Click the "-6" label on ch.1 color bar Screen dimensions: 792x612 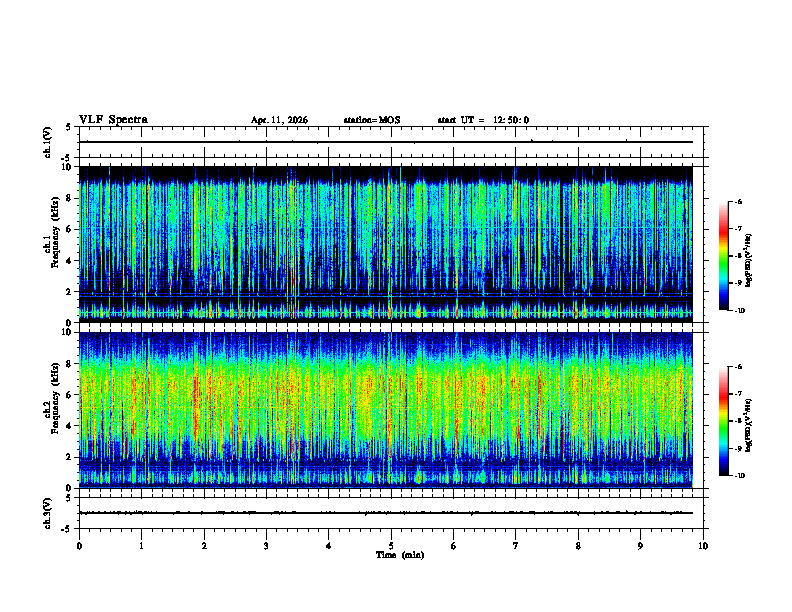click(738, 201)
